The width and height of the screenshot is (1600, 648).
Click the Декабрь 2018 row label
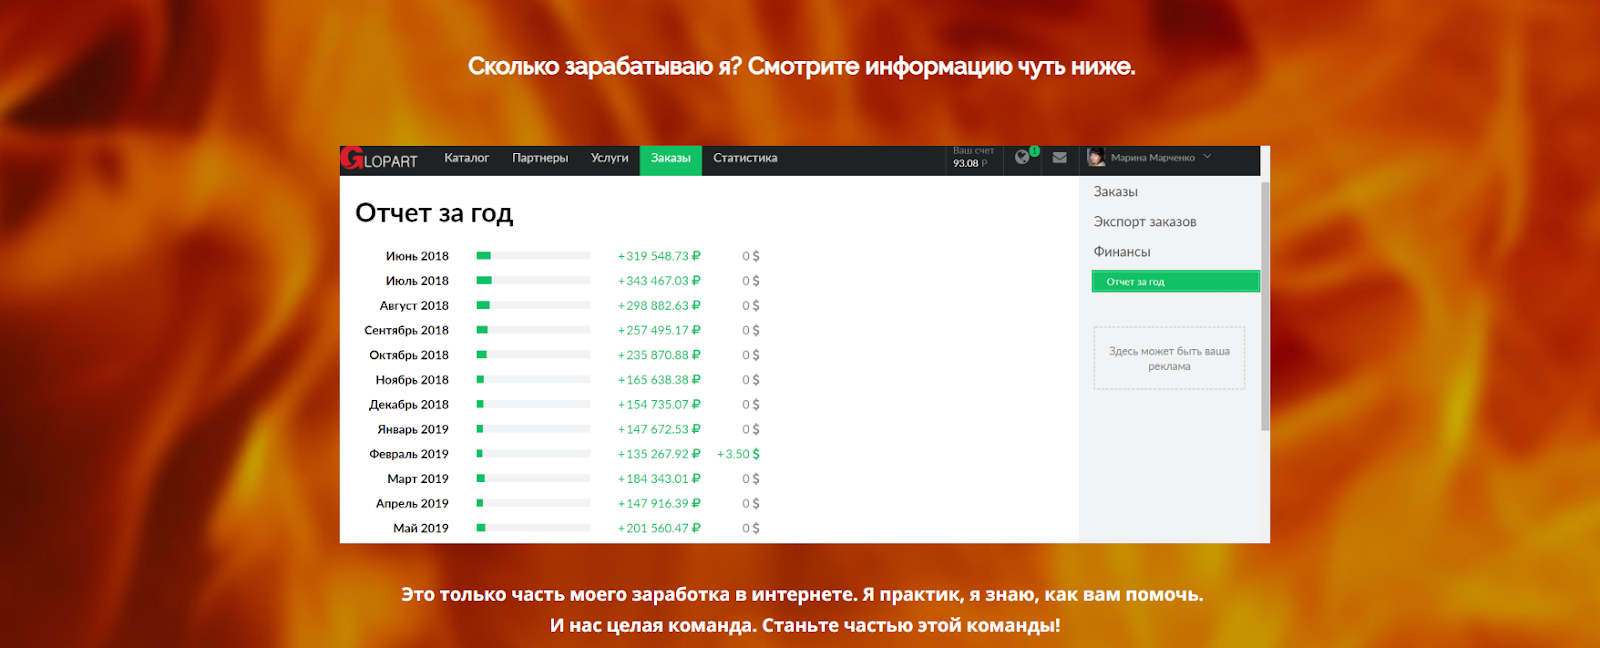click(x=409, y=405)
